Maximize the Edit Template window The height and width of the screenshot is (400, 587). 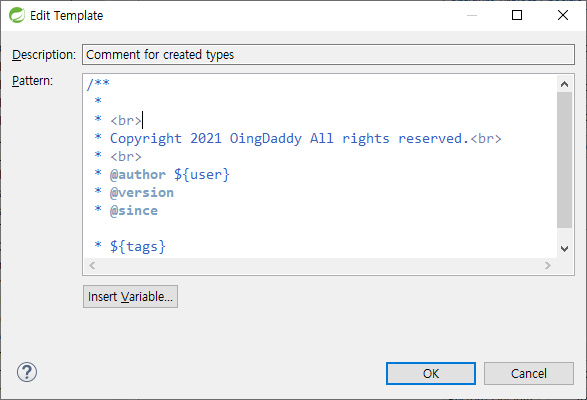point(517,15)
